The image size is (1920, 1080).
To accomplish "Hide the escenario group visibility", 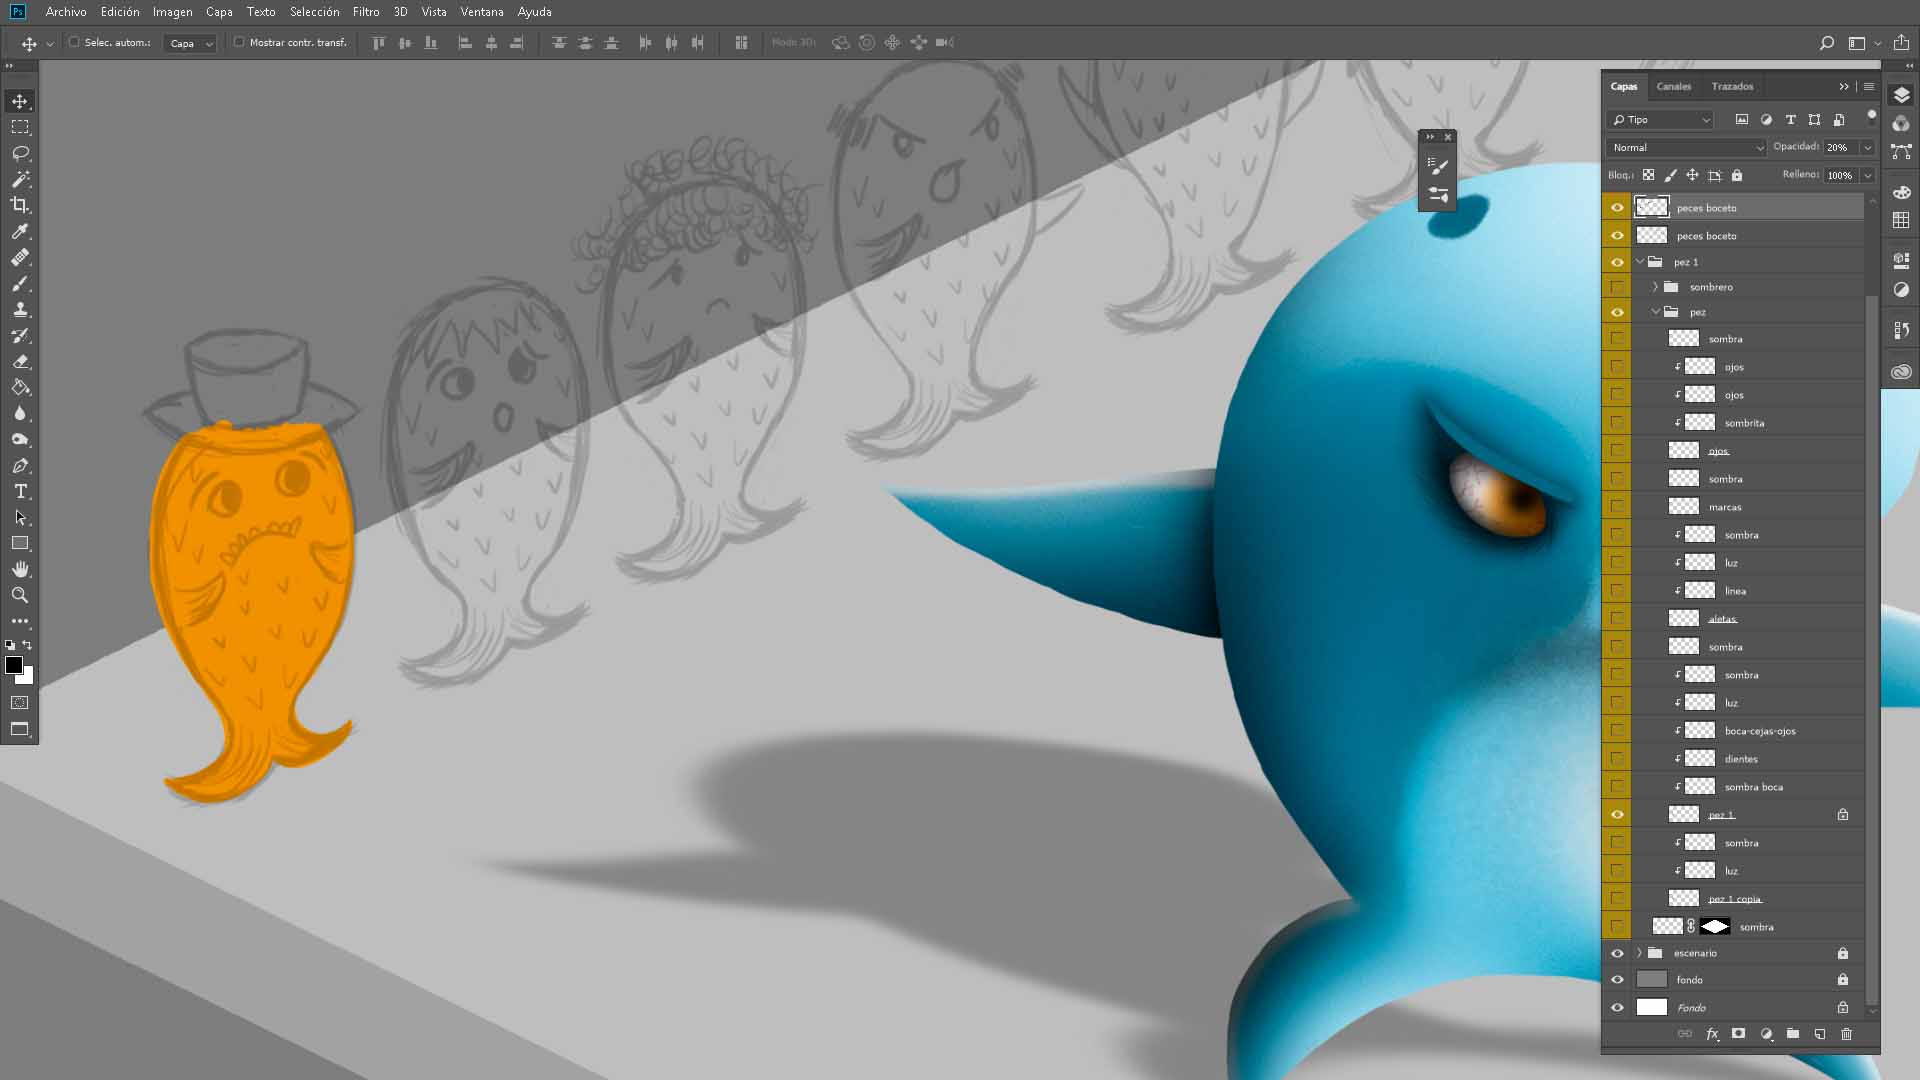I will pyautogui.click(x=1617, y=953).
